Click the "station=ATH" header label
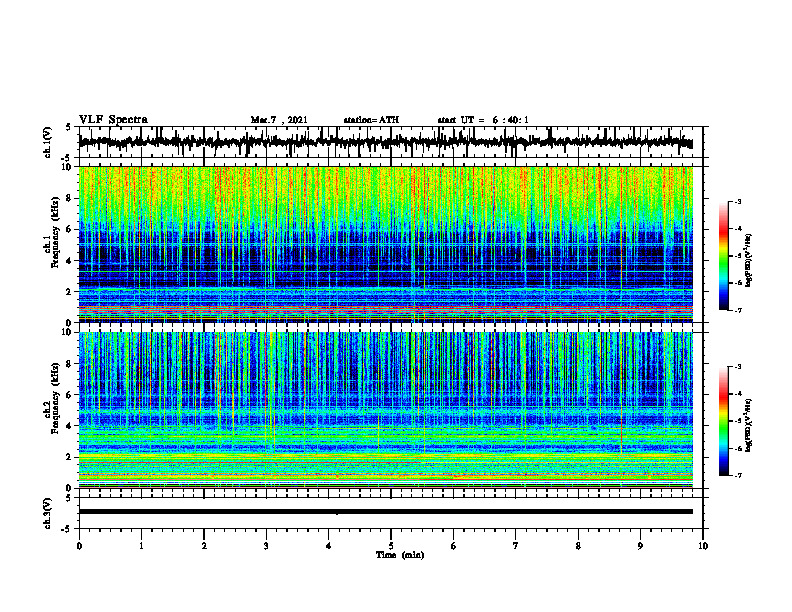This screenshot has width=792, height=612. [x=371, y=120]
